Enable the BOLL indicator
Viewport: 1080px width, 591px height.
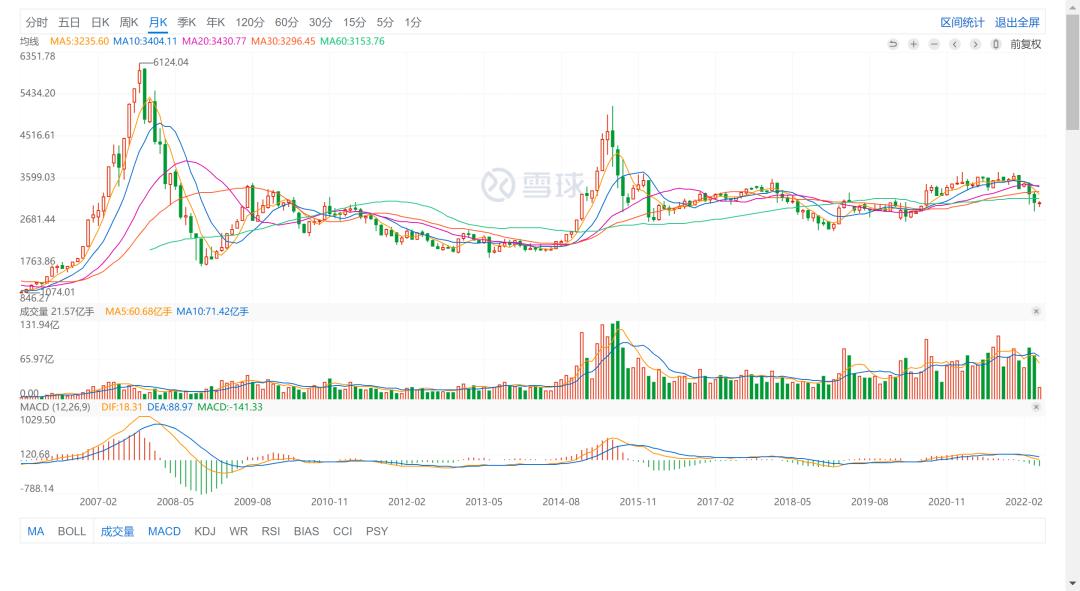(72, 531)
